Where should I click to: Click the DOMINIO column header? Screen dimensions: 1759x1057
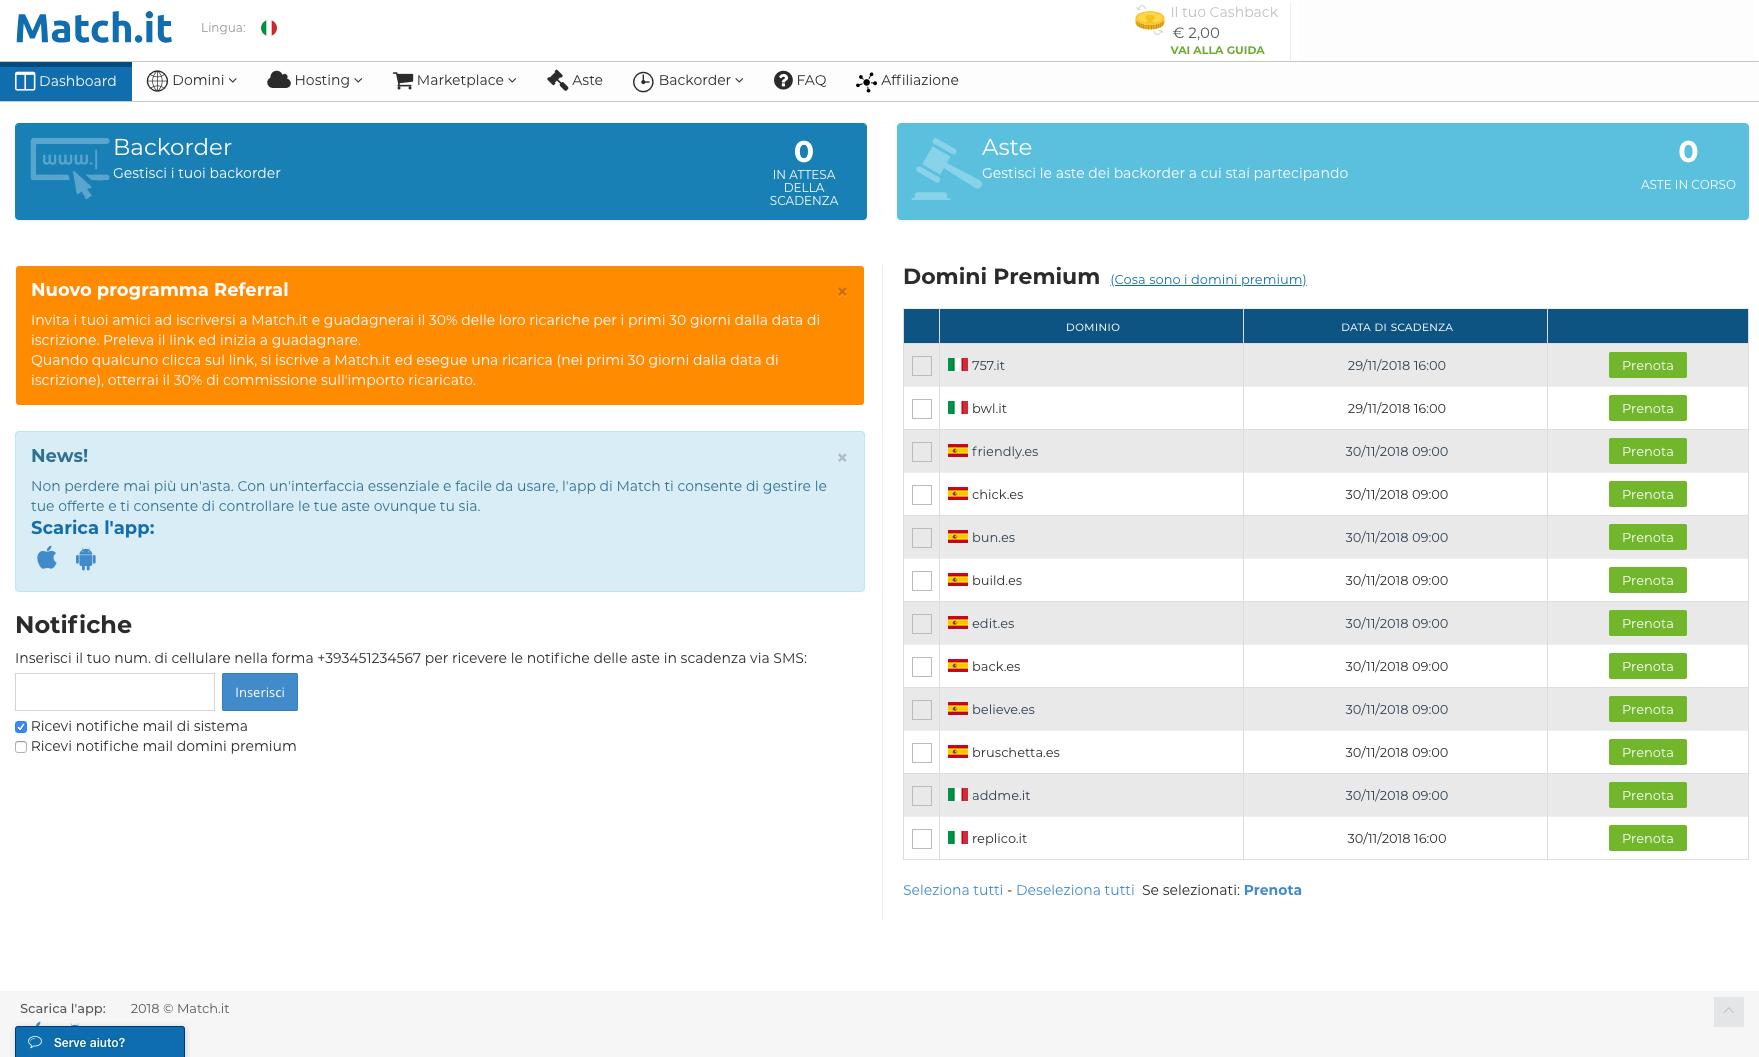click(1092, 327)
